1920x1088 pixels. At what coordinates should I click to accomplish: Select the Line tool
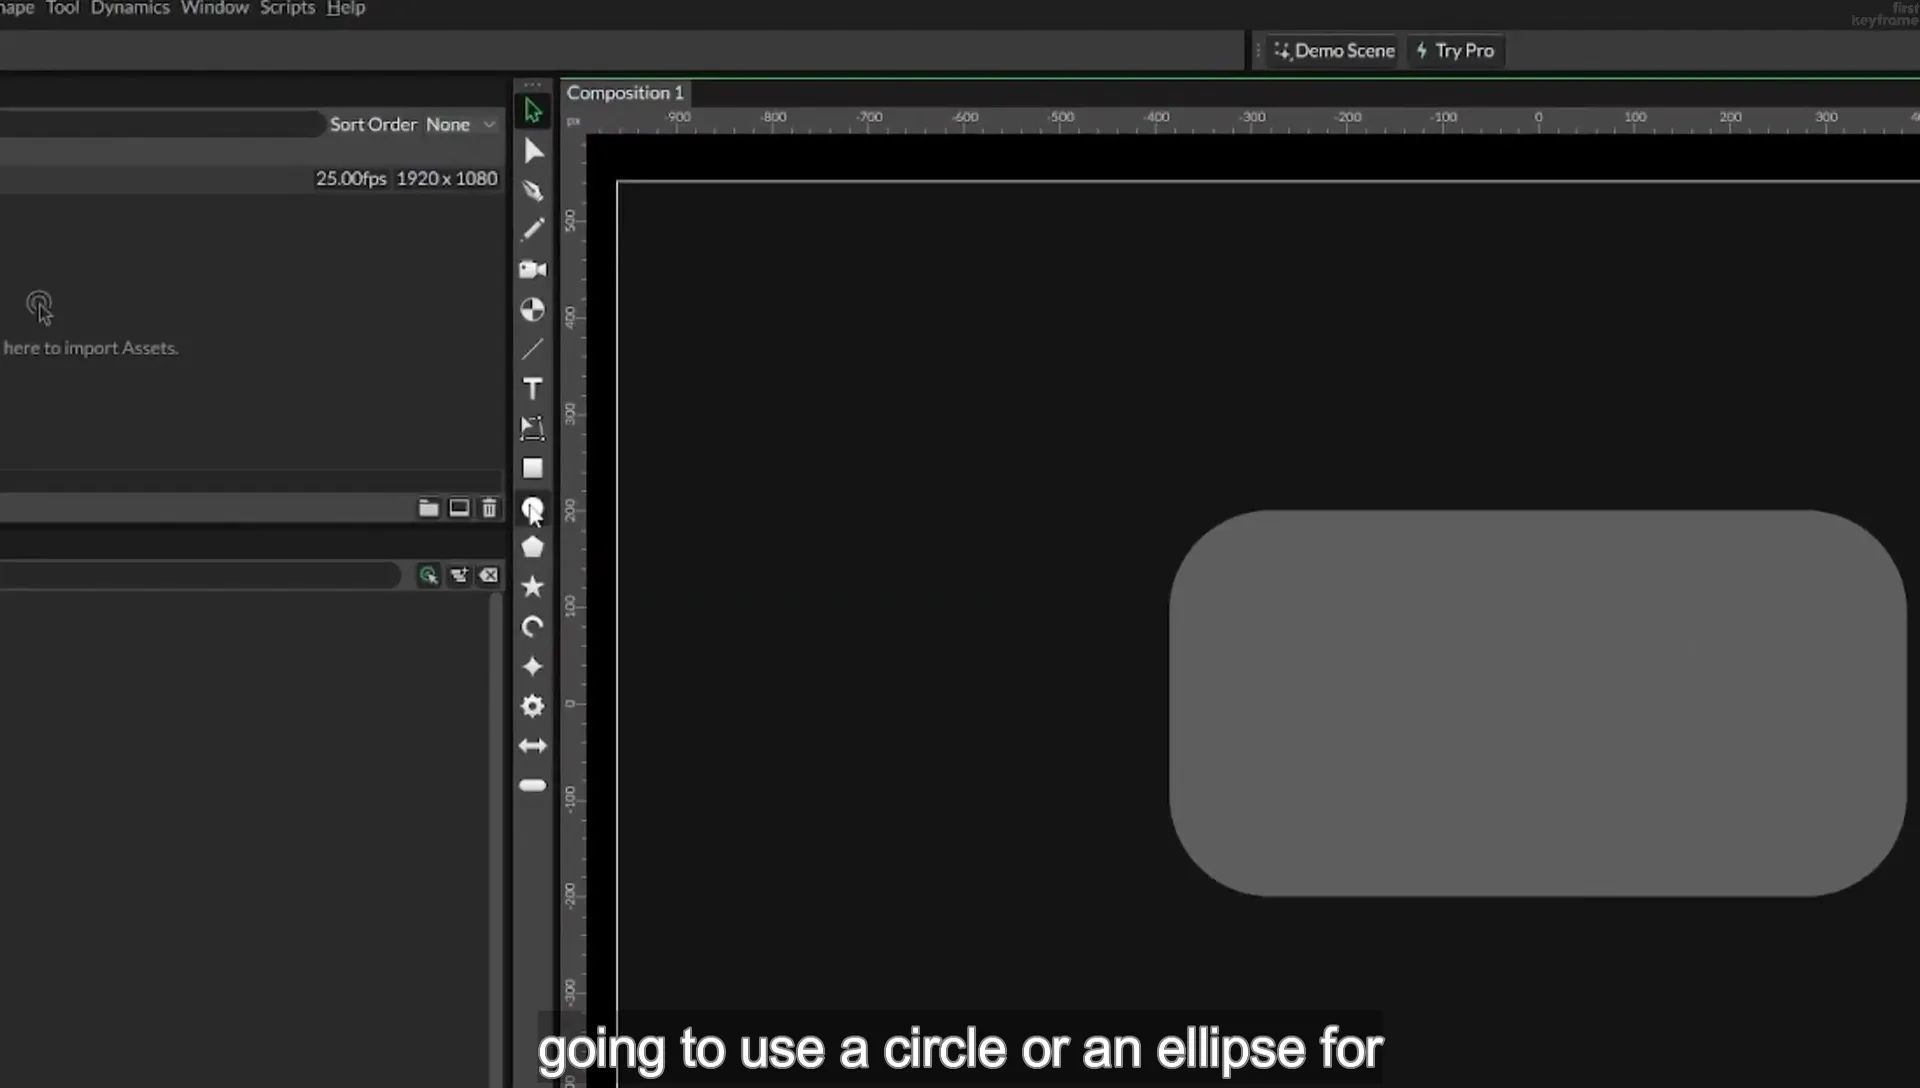coord(533,349)
